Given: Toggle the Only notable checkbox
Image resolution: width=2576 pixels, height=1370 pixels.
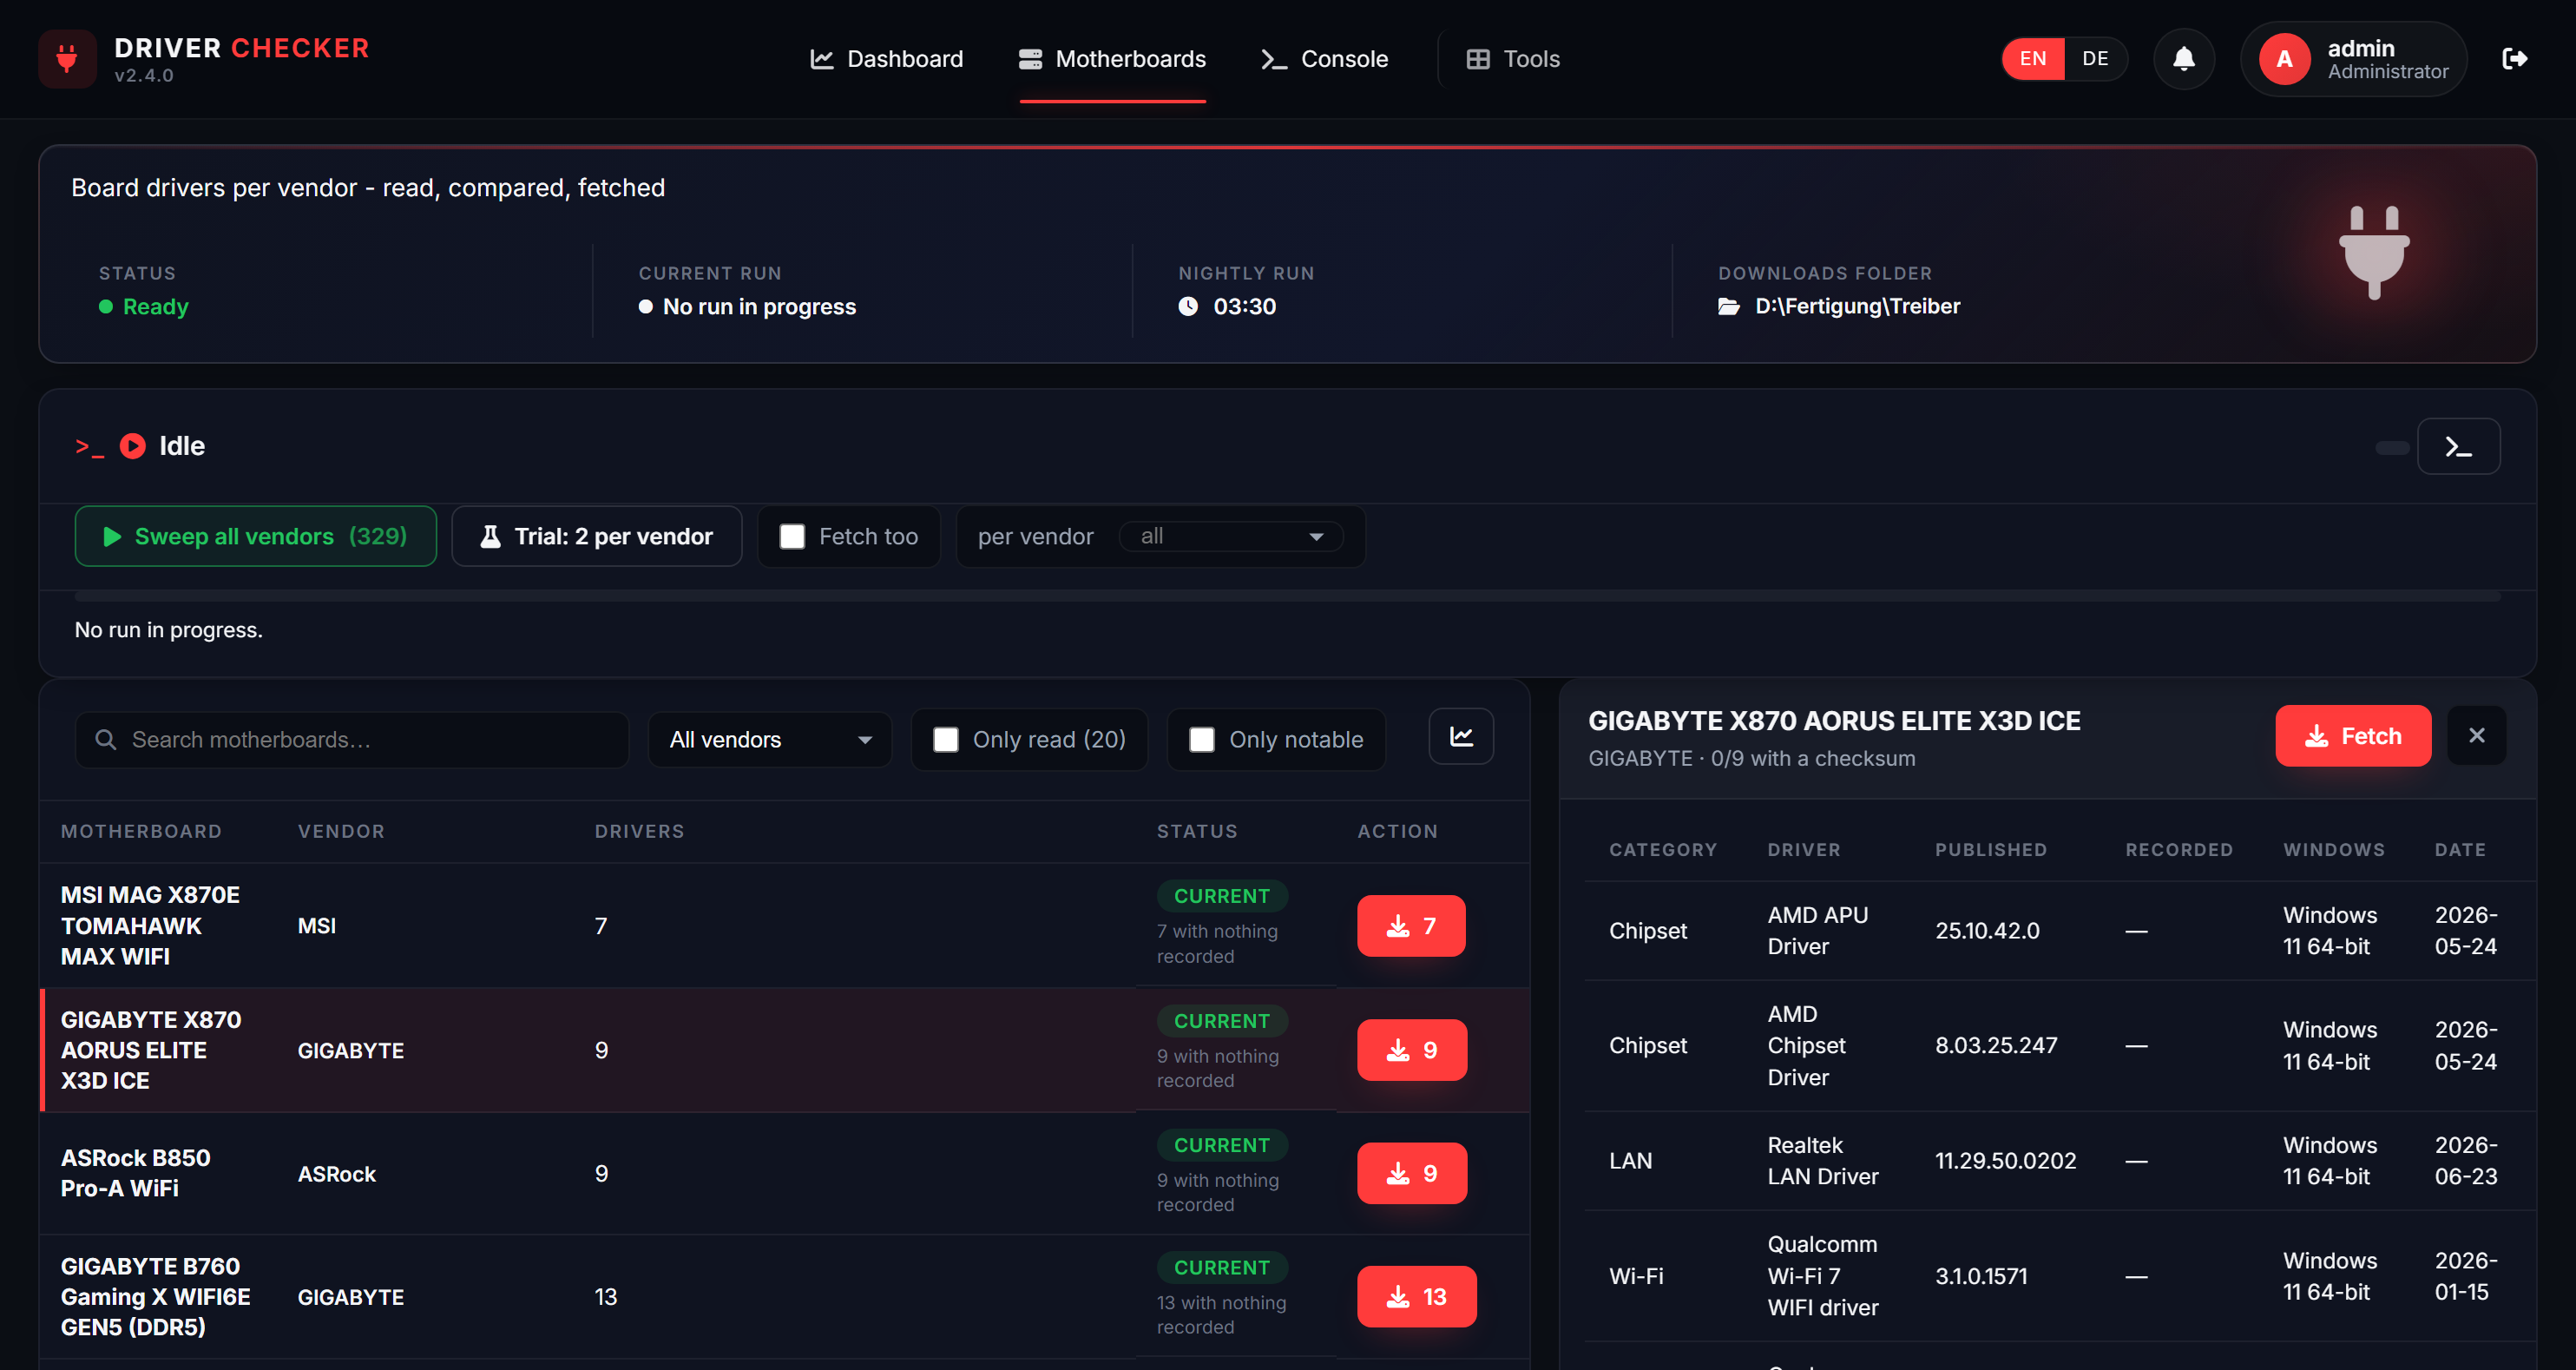Looking at the screenshot, I should tap(1202, 740).
